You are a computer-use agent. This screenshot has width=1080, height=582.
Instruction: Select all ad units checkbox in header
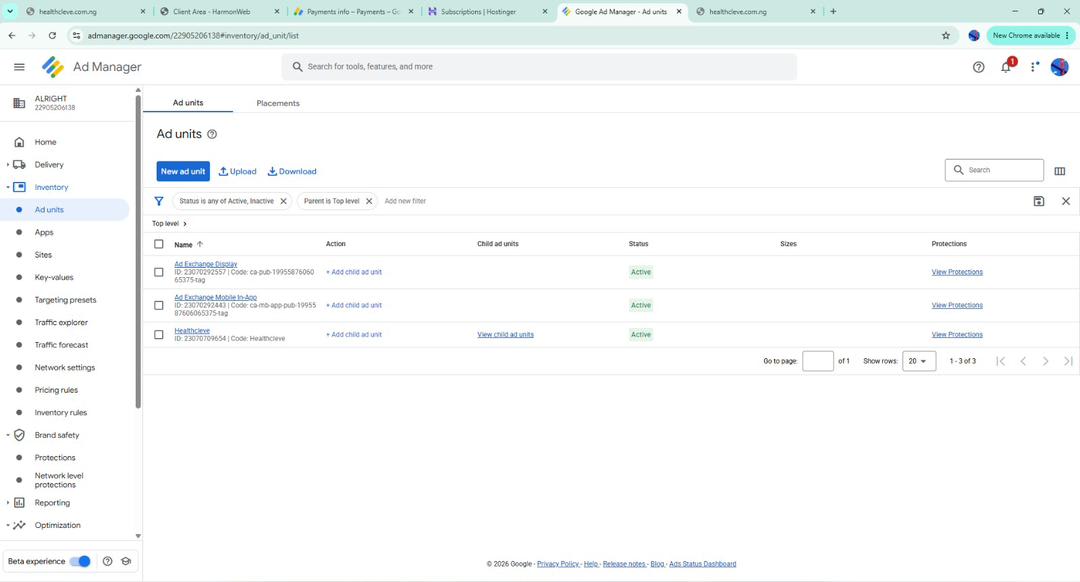[159, 244]
